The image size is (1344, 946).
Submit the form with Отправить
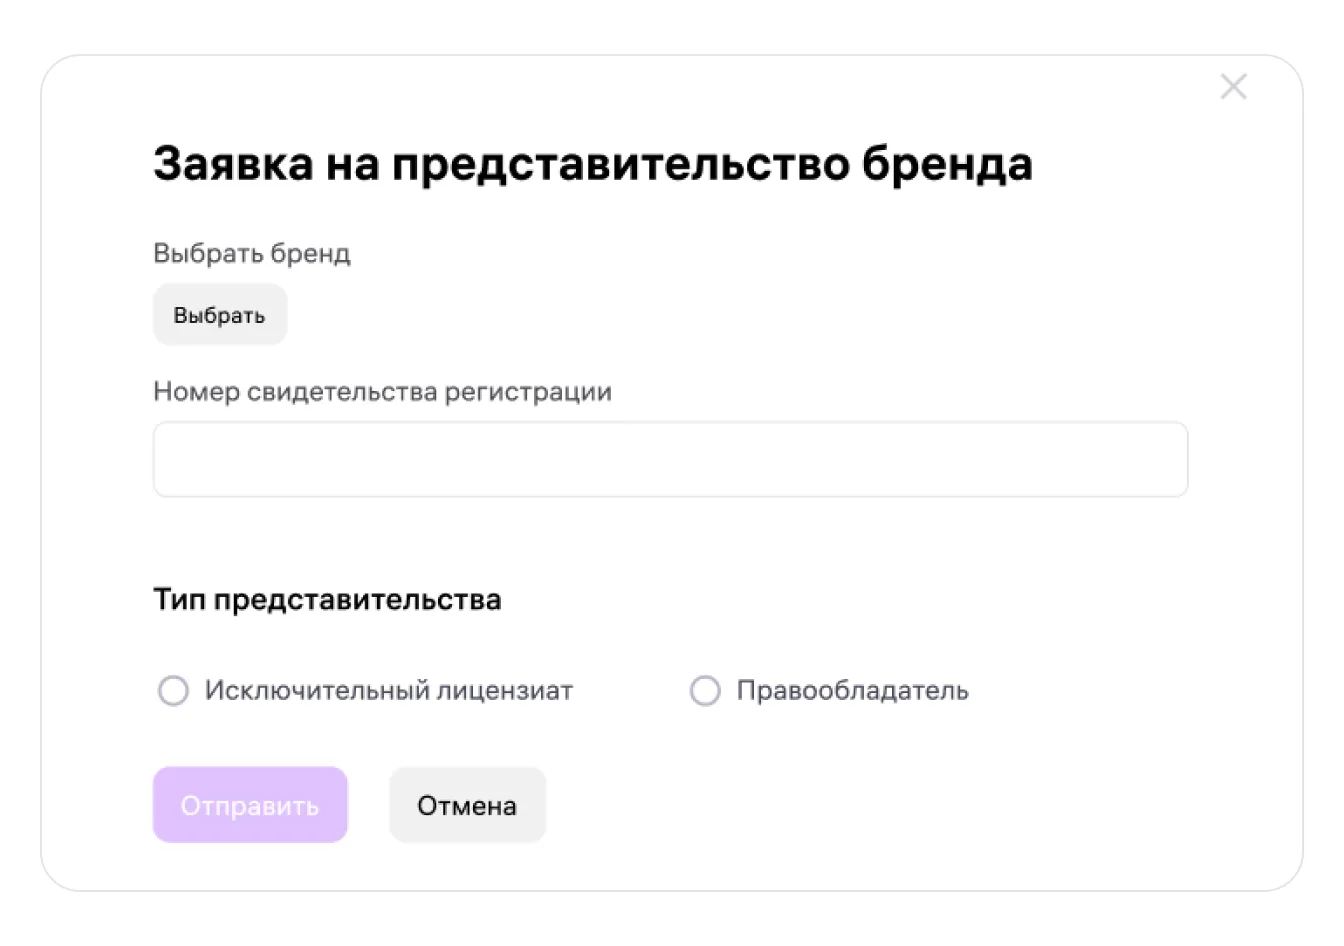pyautogui.click(x=250, y=805)
